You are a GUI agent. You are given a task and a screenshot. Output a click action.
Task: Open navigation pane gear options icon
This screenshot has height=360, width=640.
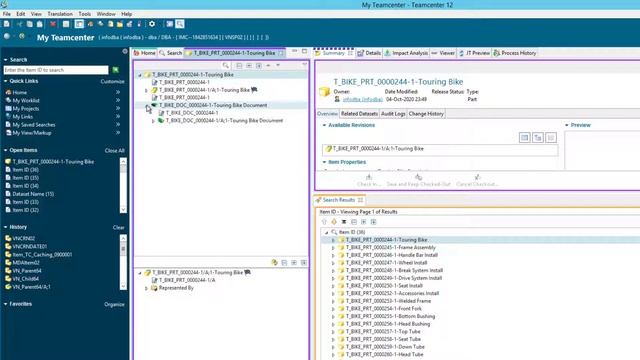coord(125,51)
